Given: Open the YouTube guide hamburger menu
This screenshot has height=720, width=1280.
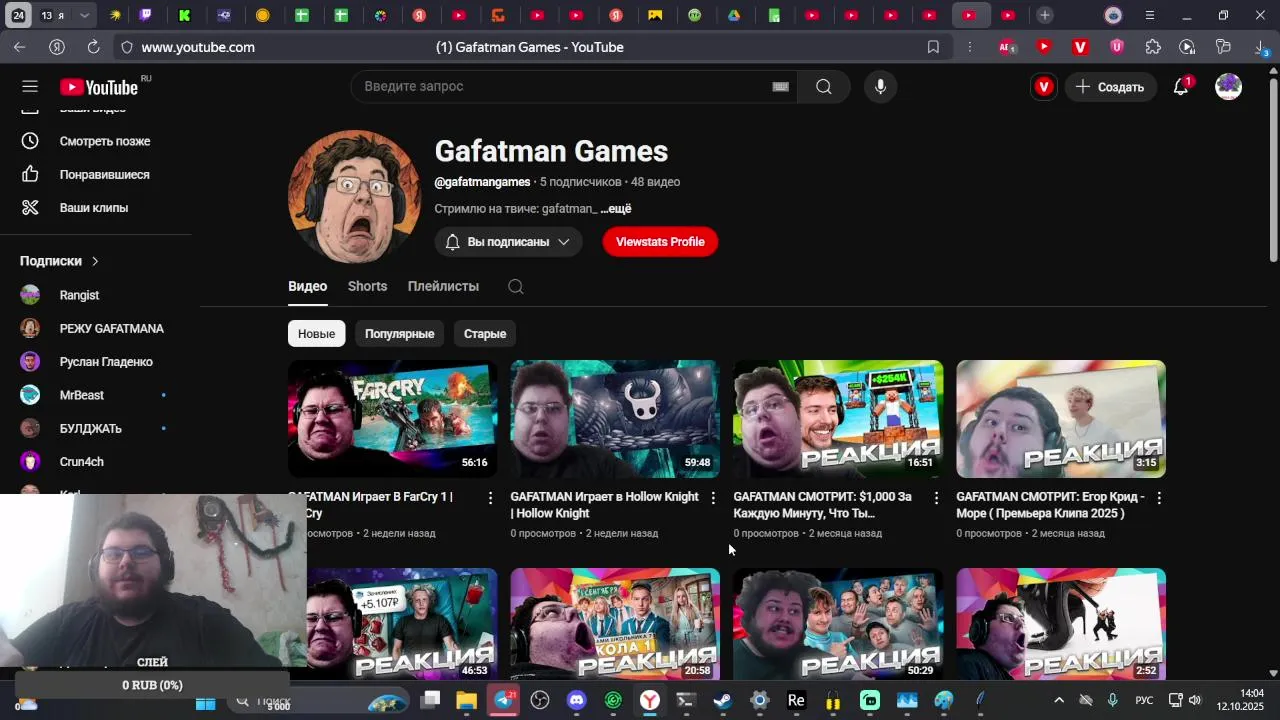Looking at the screenshot, I should click(30, 87).
